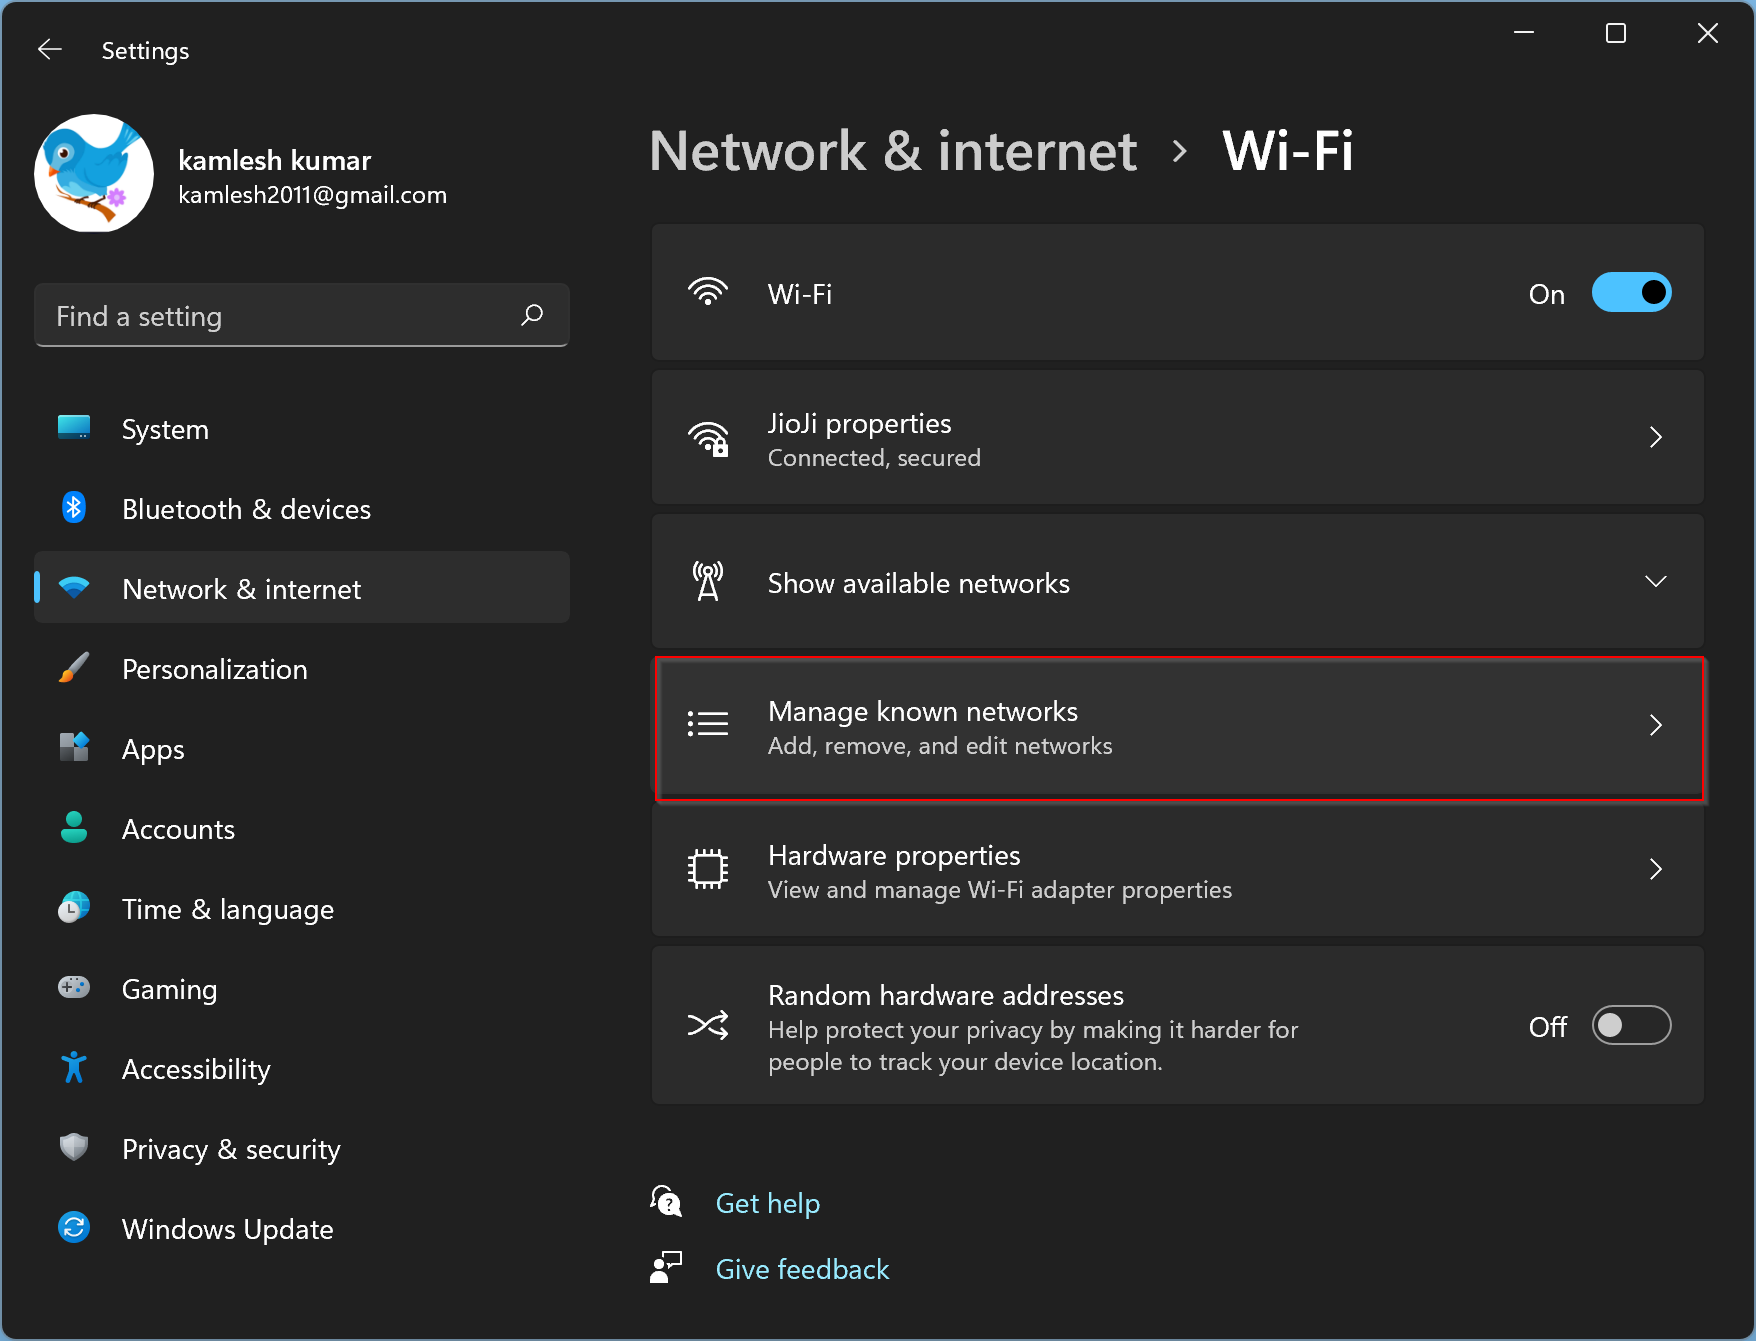The height and width of the screenshot is (1341, 1756).
Task: Click the antenna icon for available networks
Action: pos(708,581)
